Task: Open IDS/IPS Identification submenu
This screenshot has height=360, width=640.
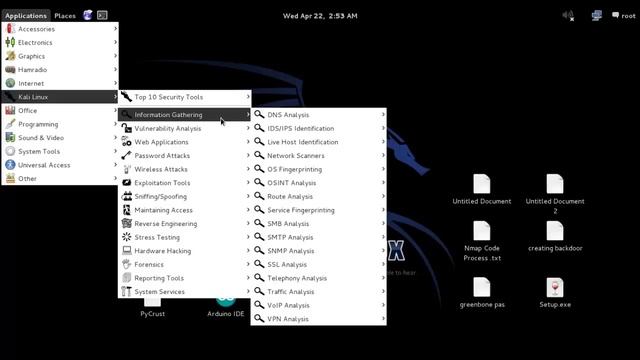Action: pos(318,128)
